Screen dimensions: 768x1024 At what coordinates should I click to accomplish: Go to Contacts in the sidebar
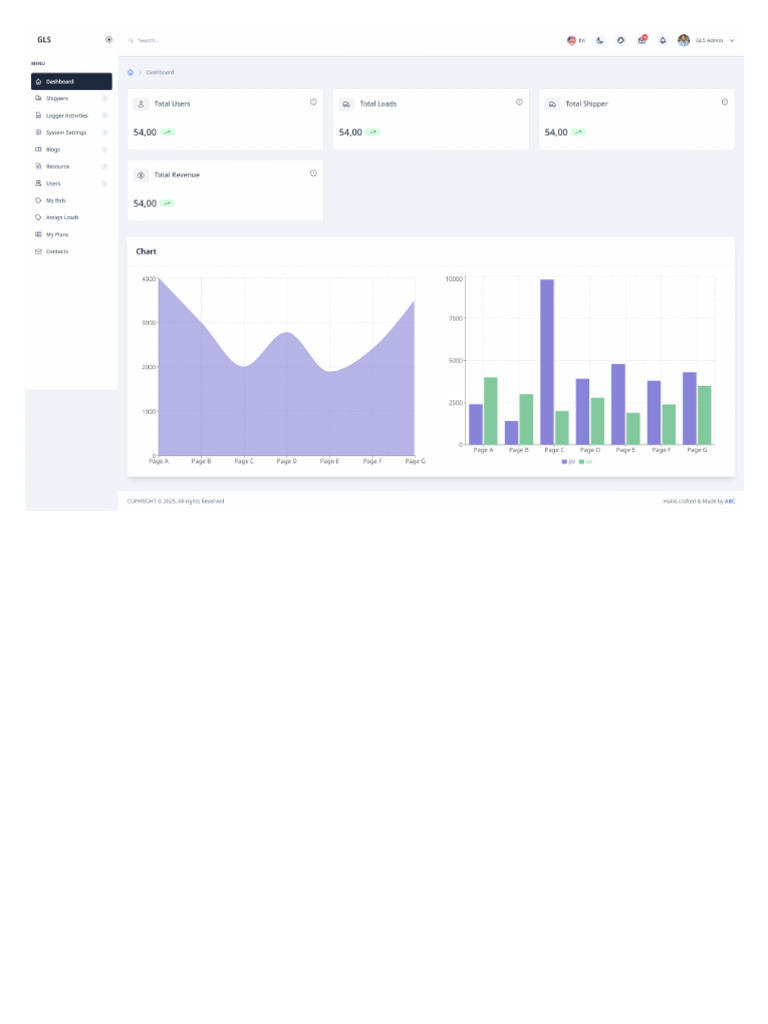[x=57, y=251]
